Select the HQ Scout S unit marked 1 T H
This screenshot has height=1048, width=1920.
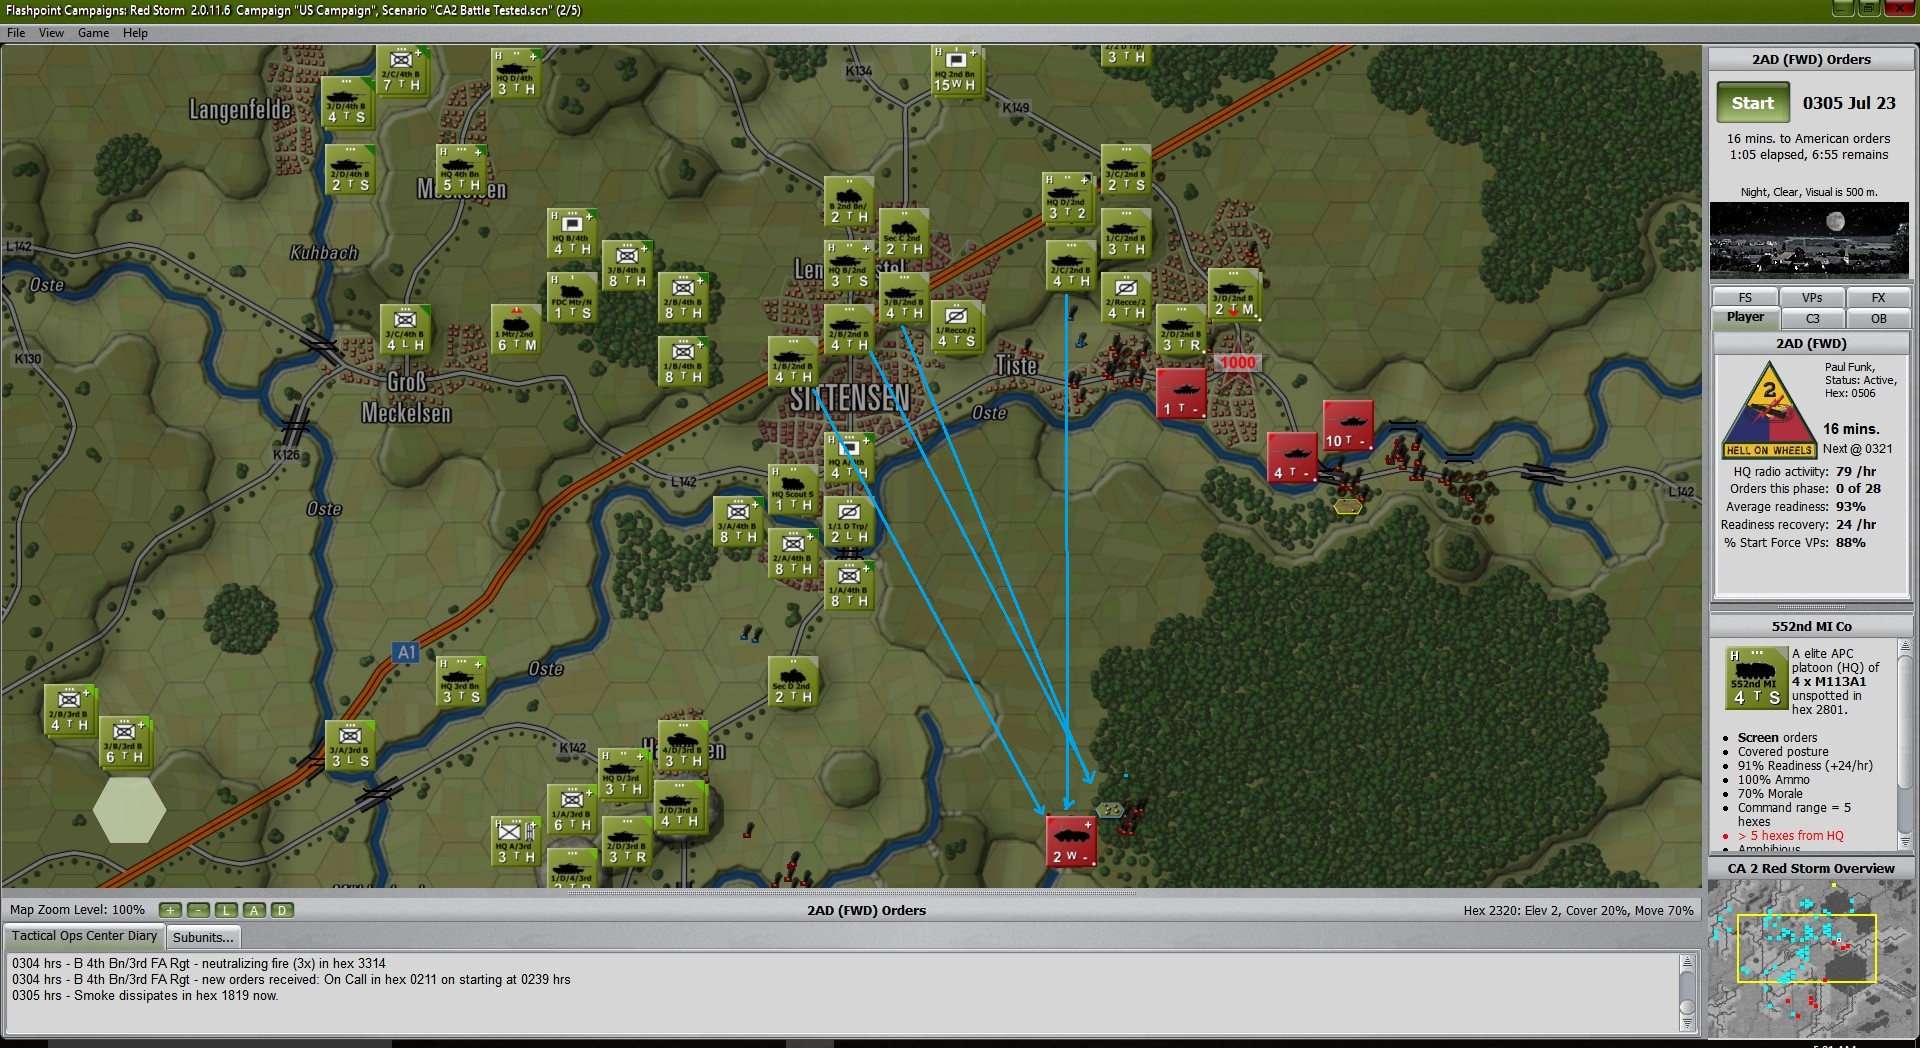point(794,490)
